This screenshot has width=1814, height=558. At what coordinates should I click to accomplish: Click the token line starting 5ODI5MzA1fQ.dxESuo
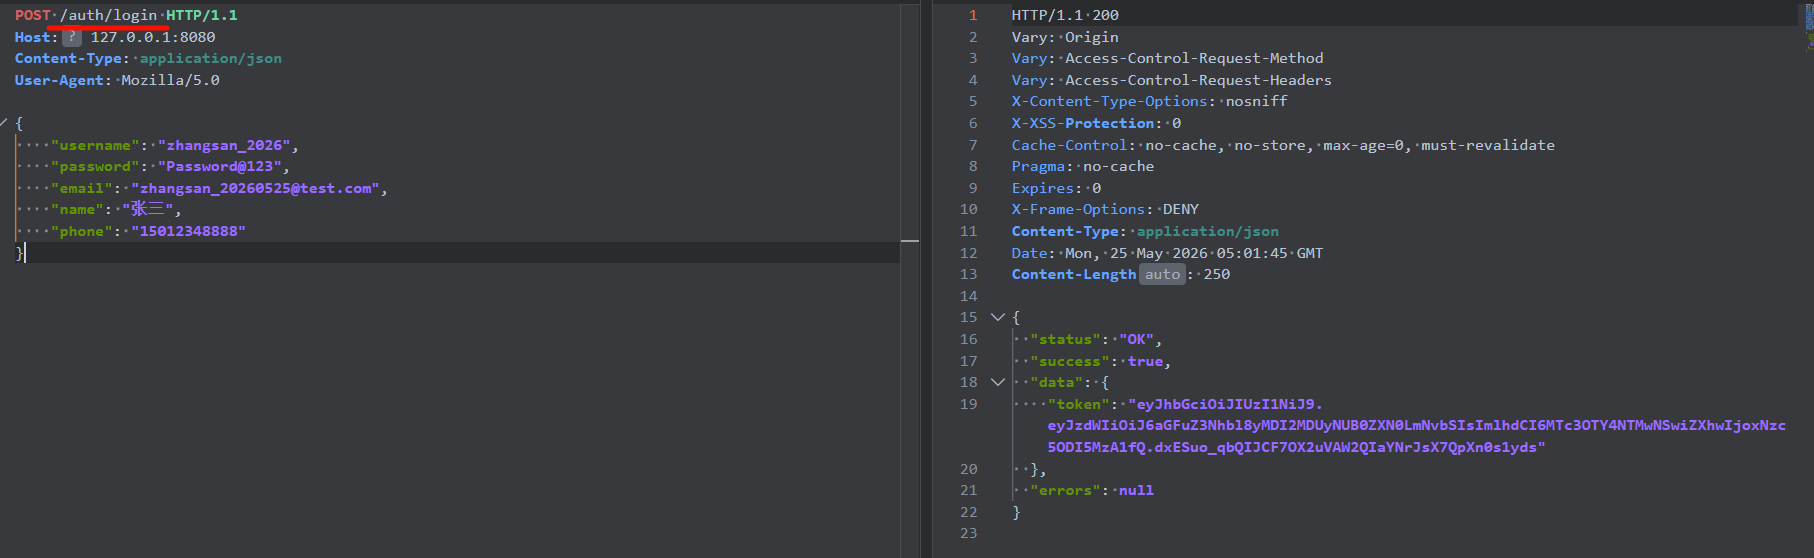coord(1296,447)
